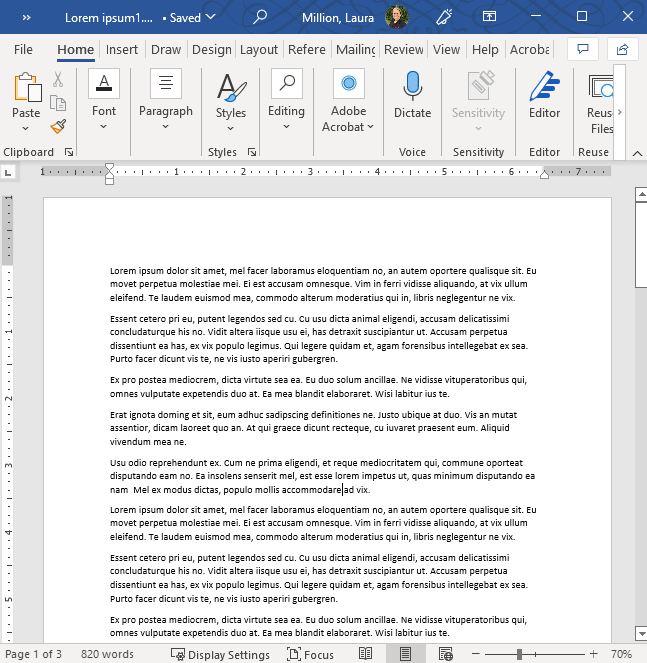Click the Coming Soon megaphone icon
This screenshot has width=647, height=663.
445,17
